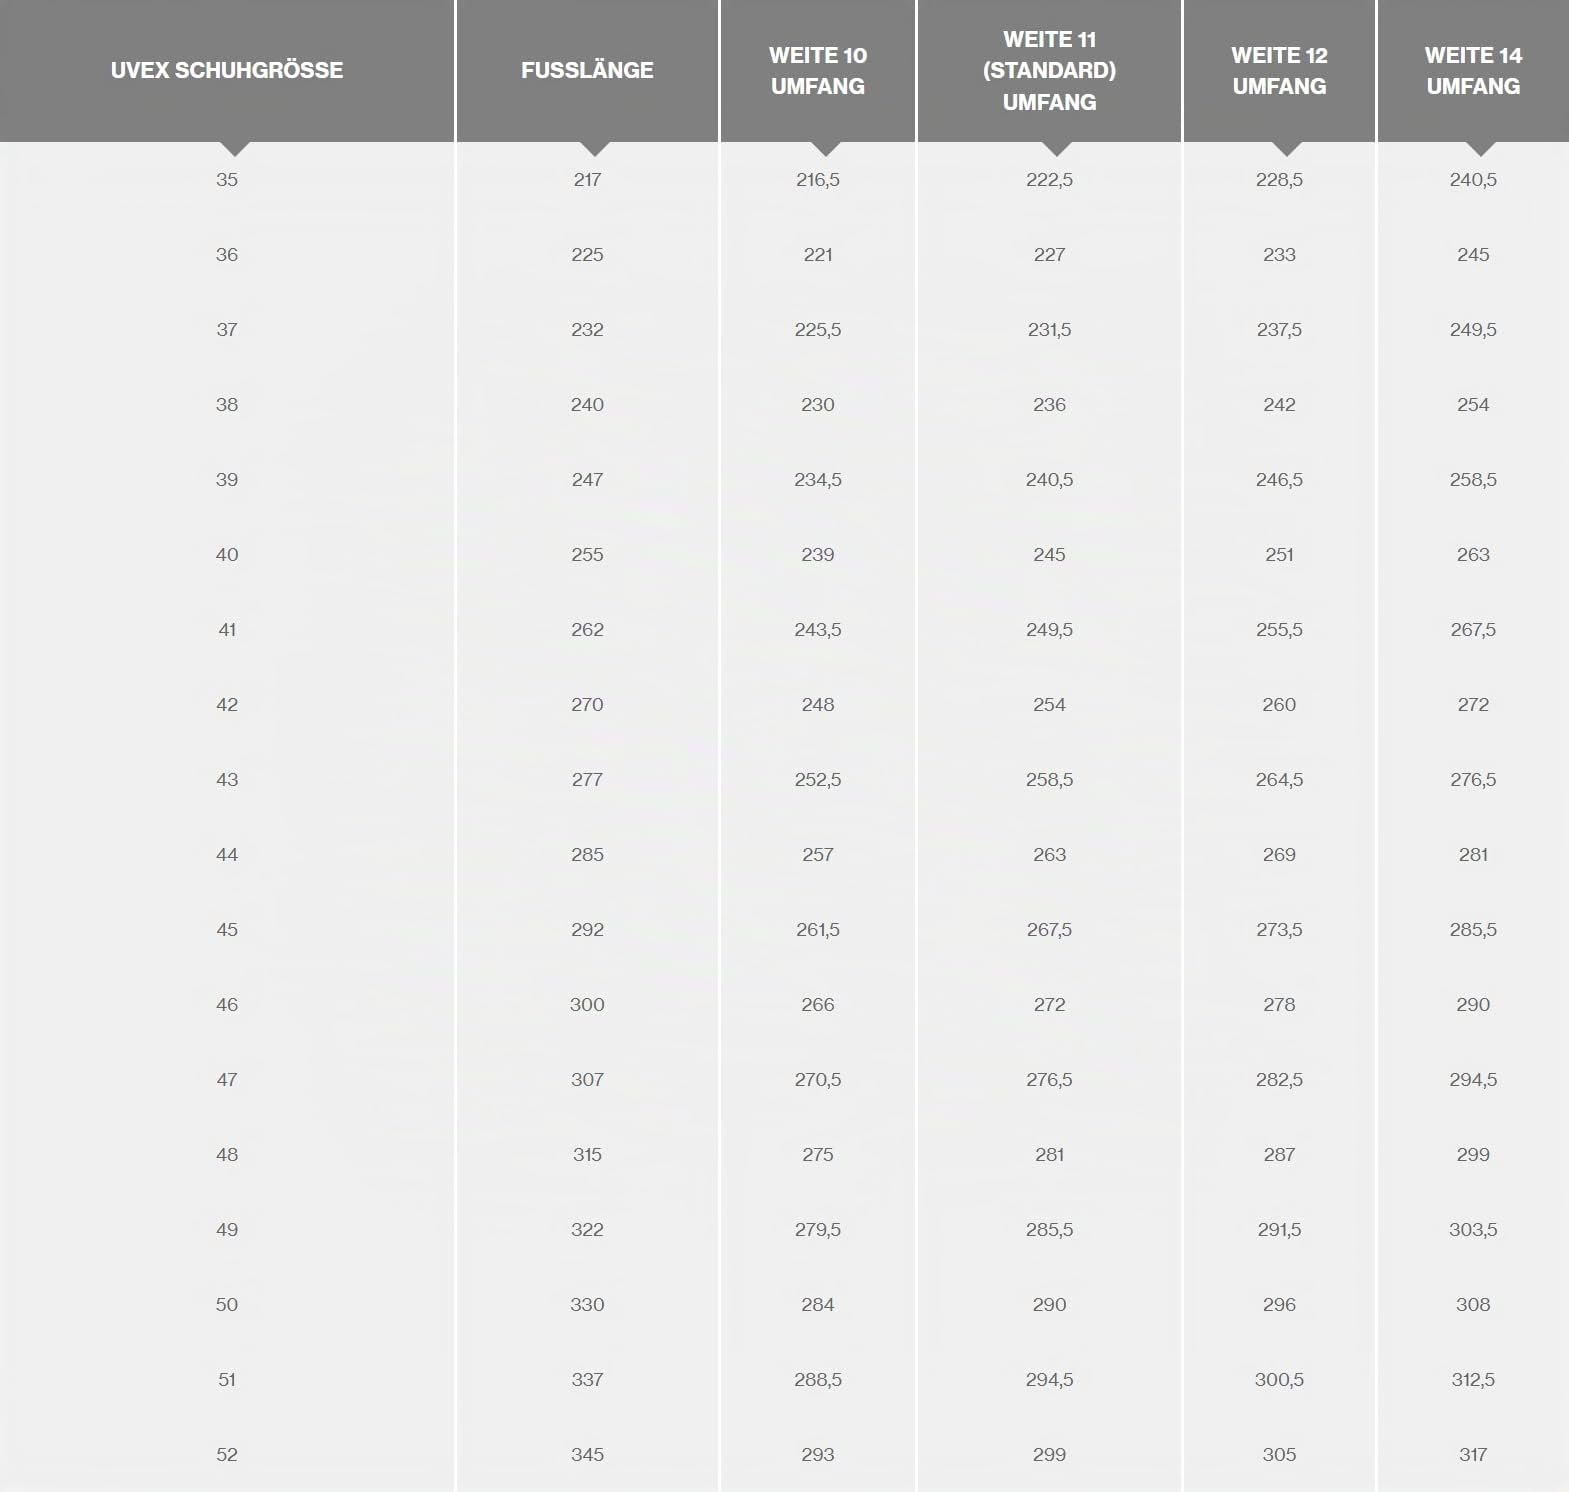Click Weite 12 value 251

click(1279, 555)
